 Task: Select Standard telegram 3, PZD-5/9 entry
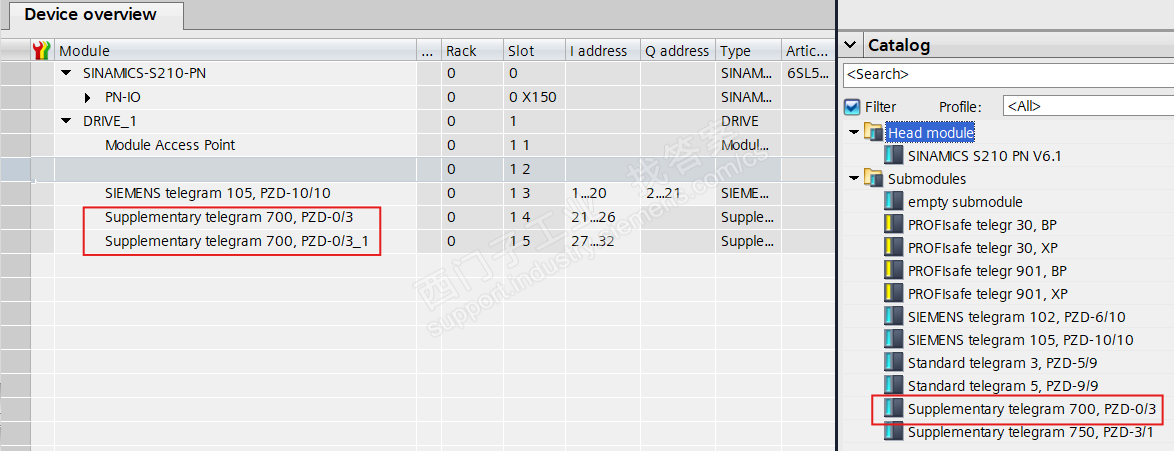tap(1003, 363)
